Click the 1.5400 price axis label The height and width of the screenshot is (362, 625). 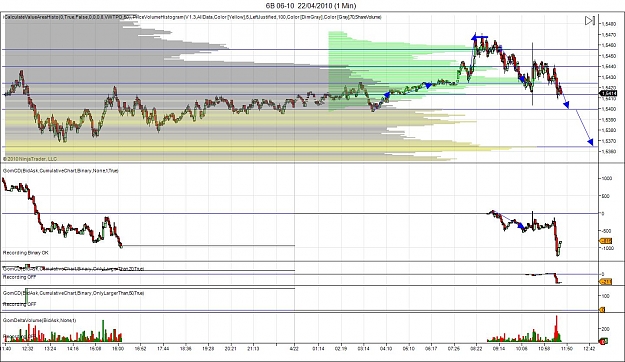click(x=609, y=109)
